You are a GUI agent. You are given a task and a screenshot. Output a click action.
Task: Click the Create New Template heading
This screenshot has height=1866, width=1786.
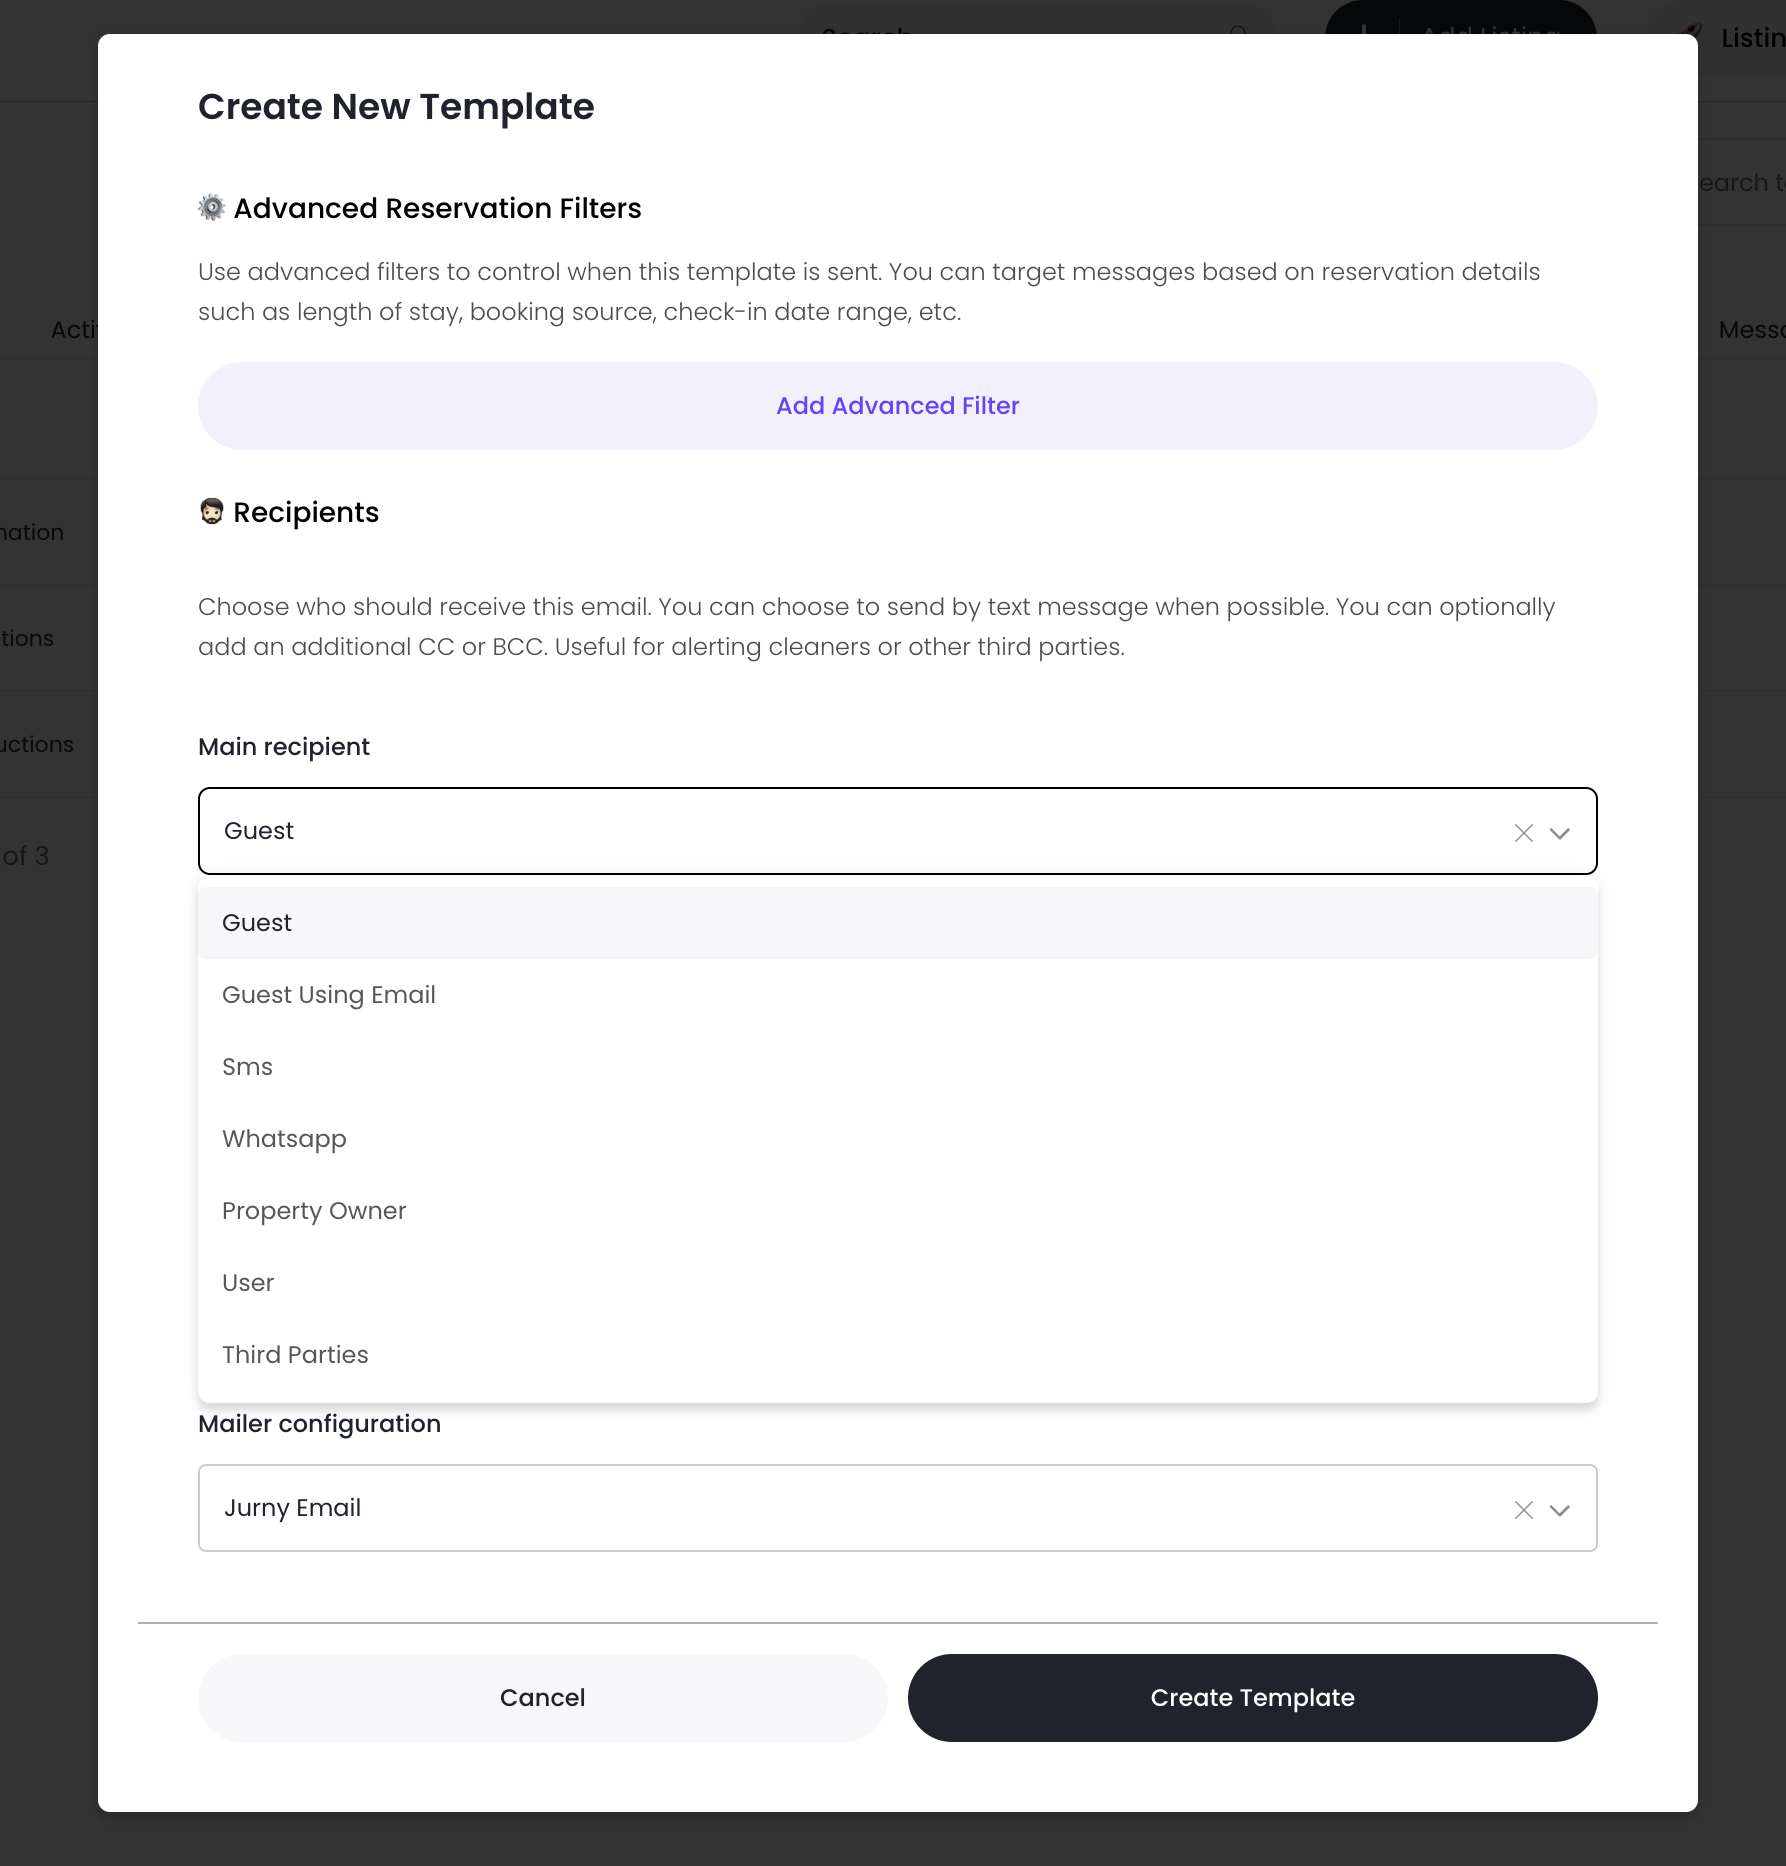396,107
